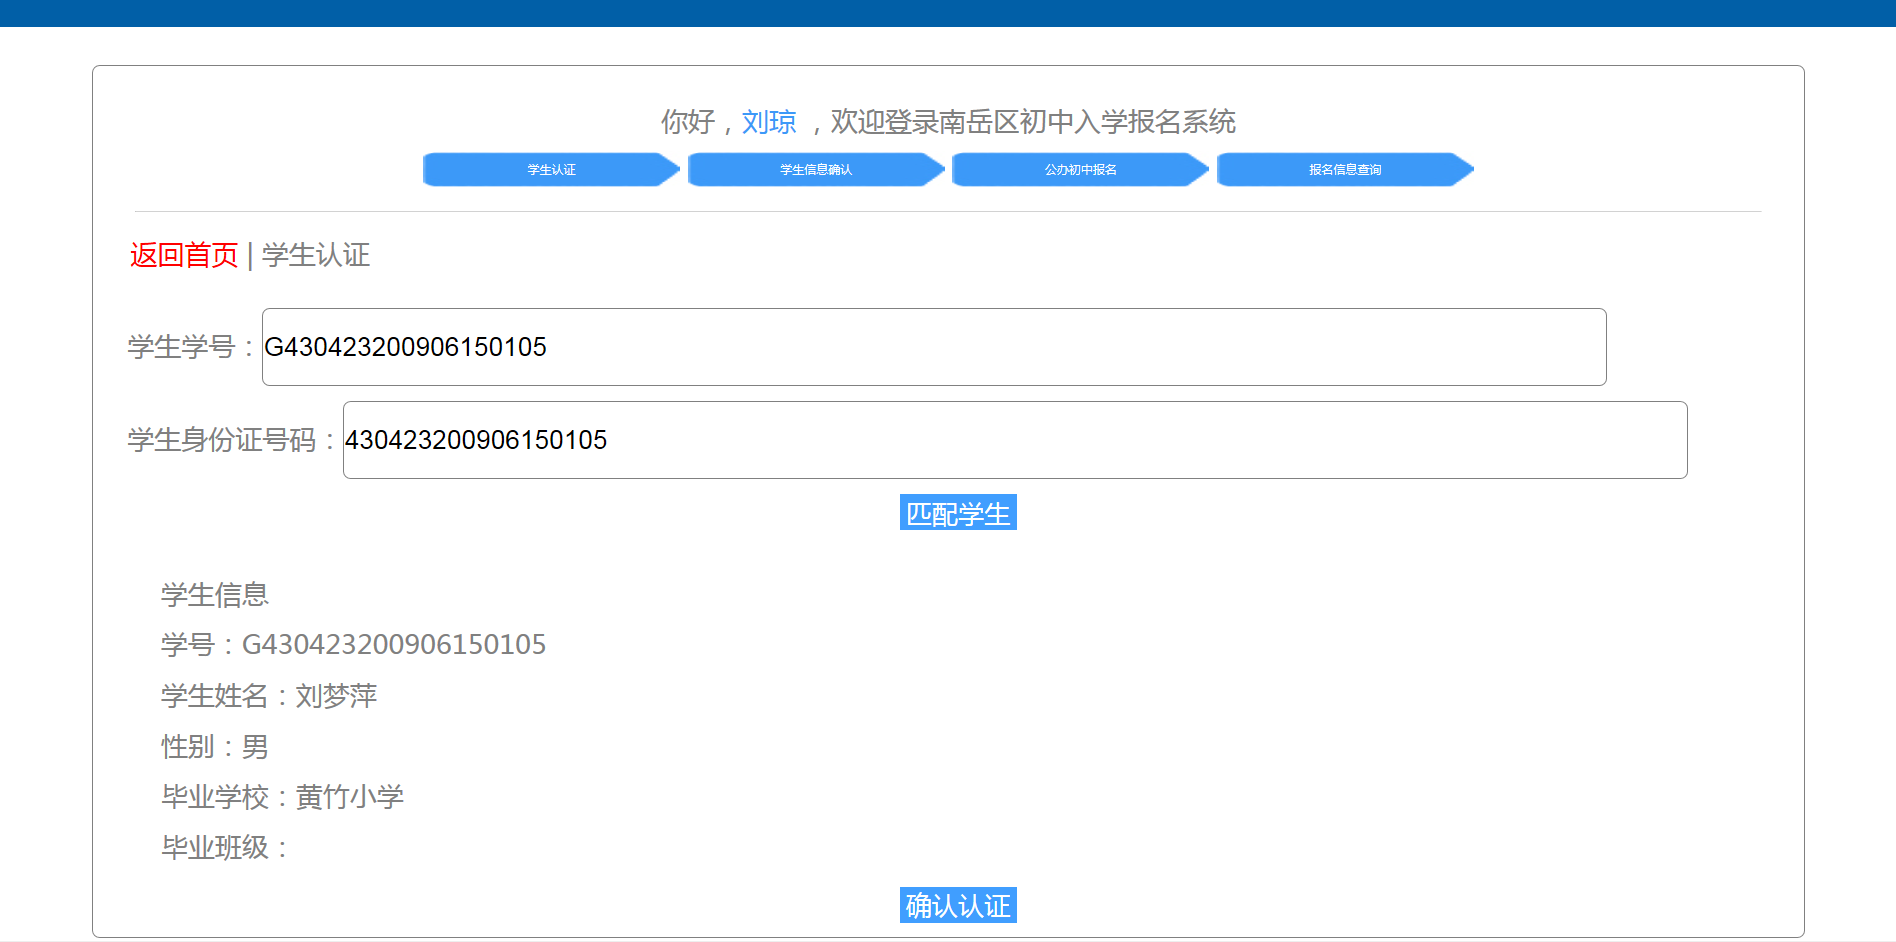
Task: Click the 返回首页 link
Action: 184,255
